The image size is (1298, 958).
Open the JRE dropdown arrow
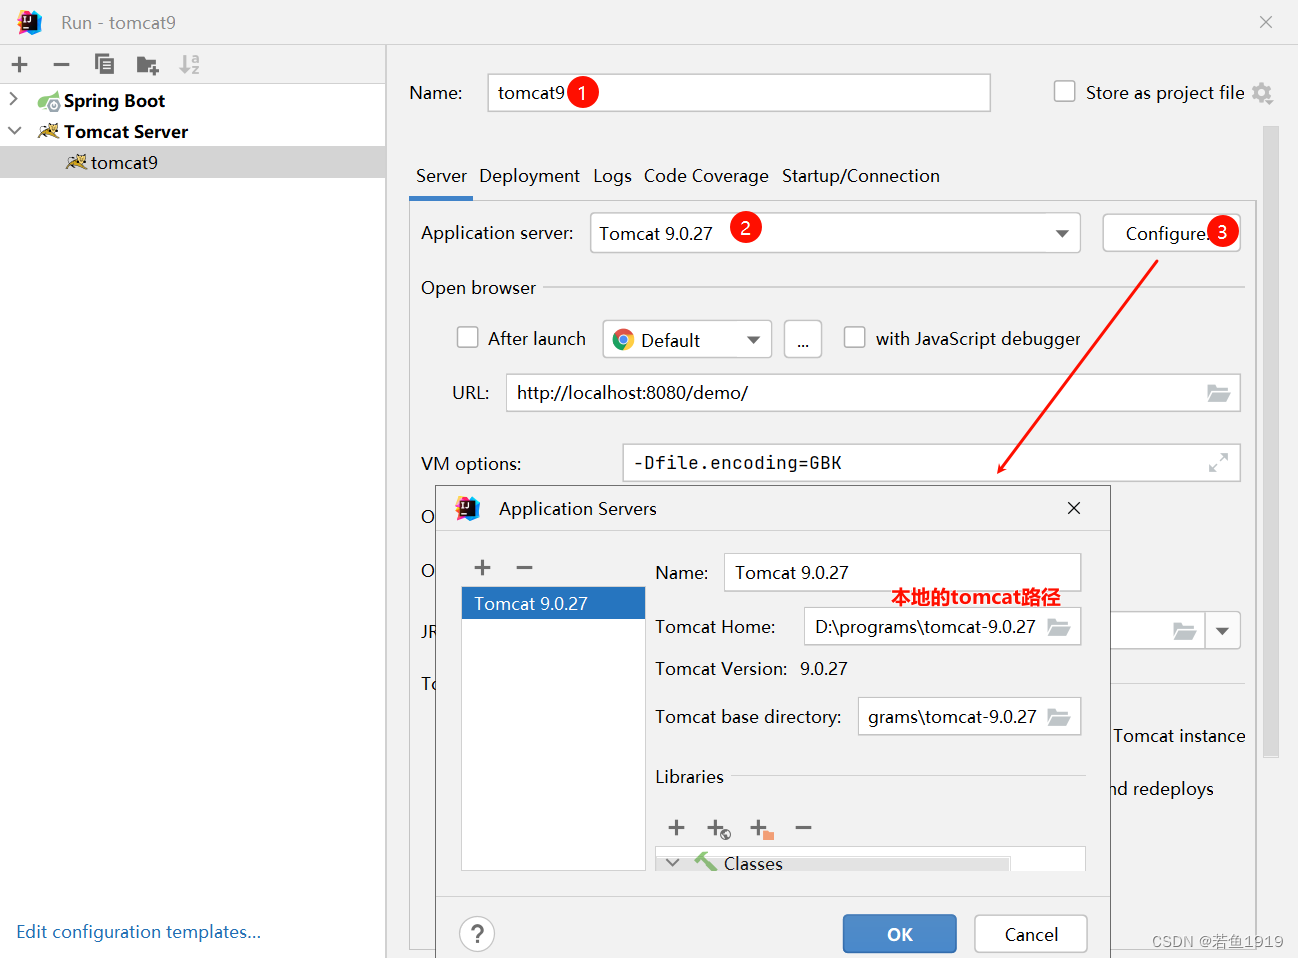pyautogui.click(x=1223, y=631)
